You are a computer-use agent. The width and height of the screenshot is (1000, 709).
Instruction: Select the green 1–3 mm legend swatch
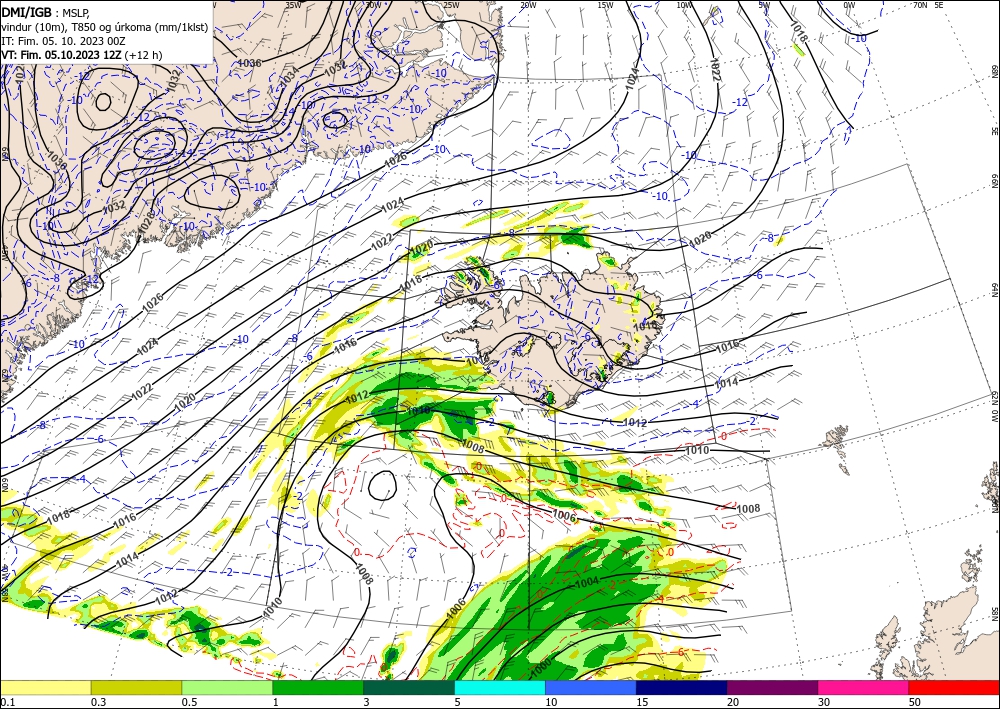[318, 687]
